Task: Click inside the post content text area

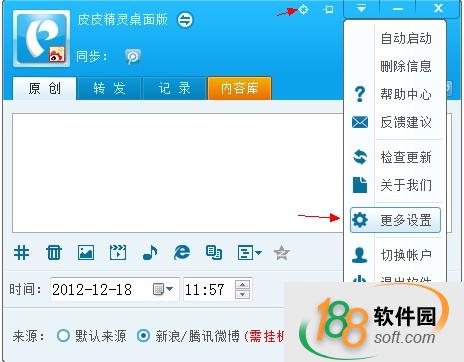Action: 178,173
